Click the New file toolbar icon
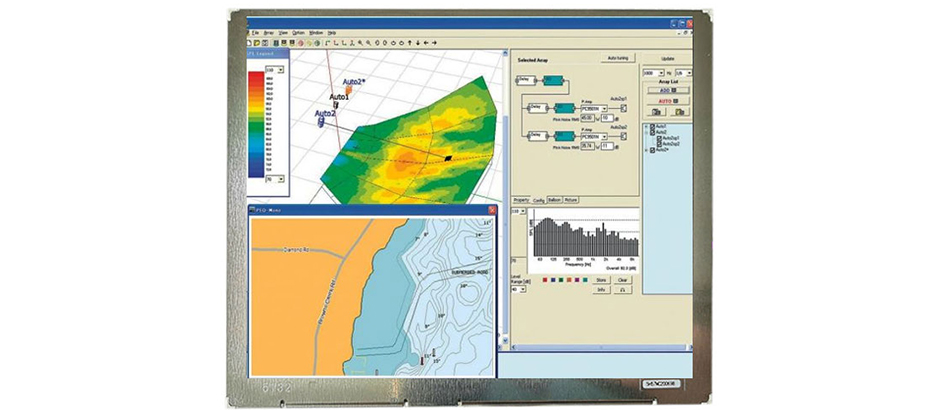 pos(249,43)
